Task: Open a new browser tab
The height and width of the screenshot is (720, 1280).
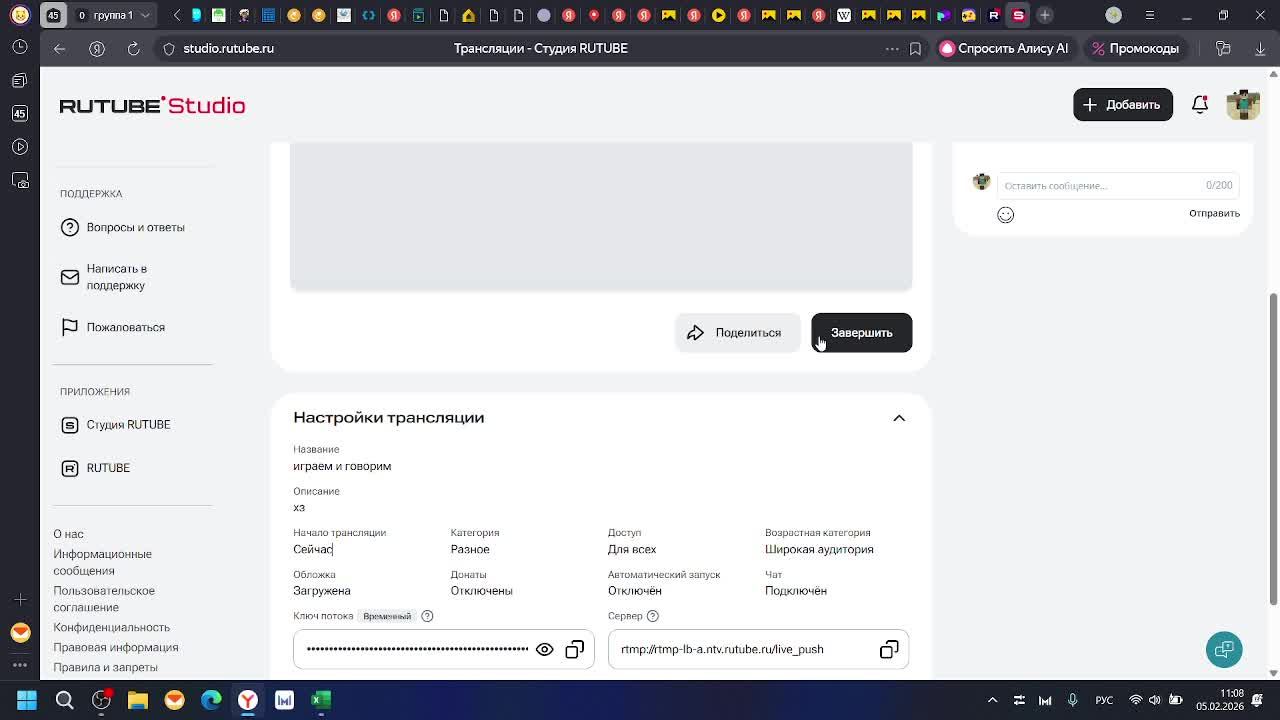Action: [1044, 15]
